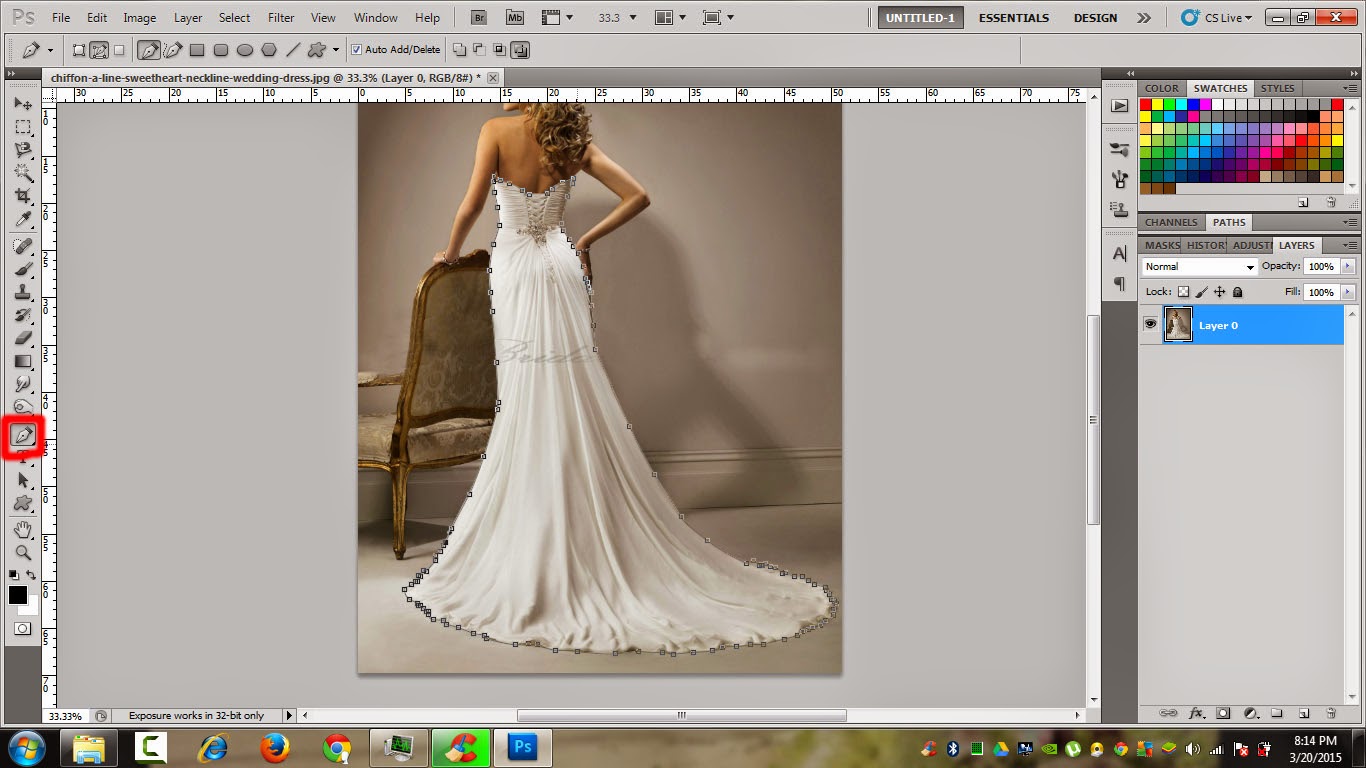Select Exclude overlapping path areas option
1366x768 pixels.
[521, 49]
